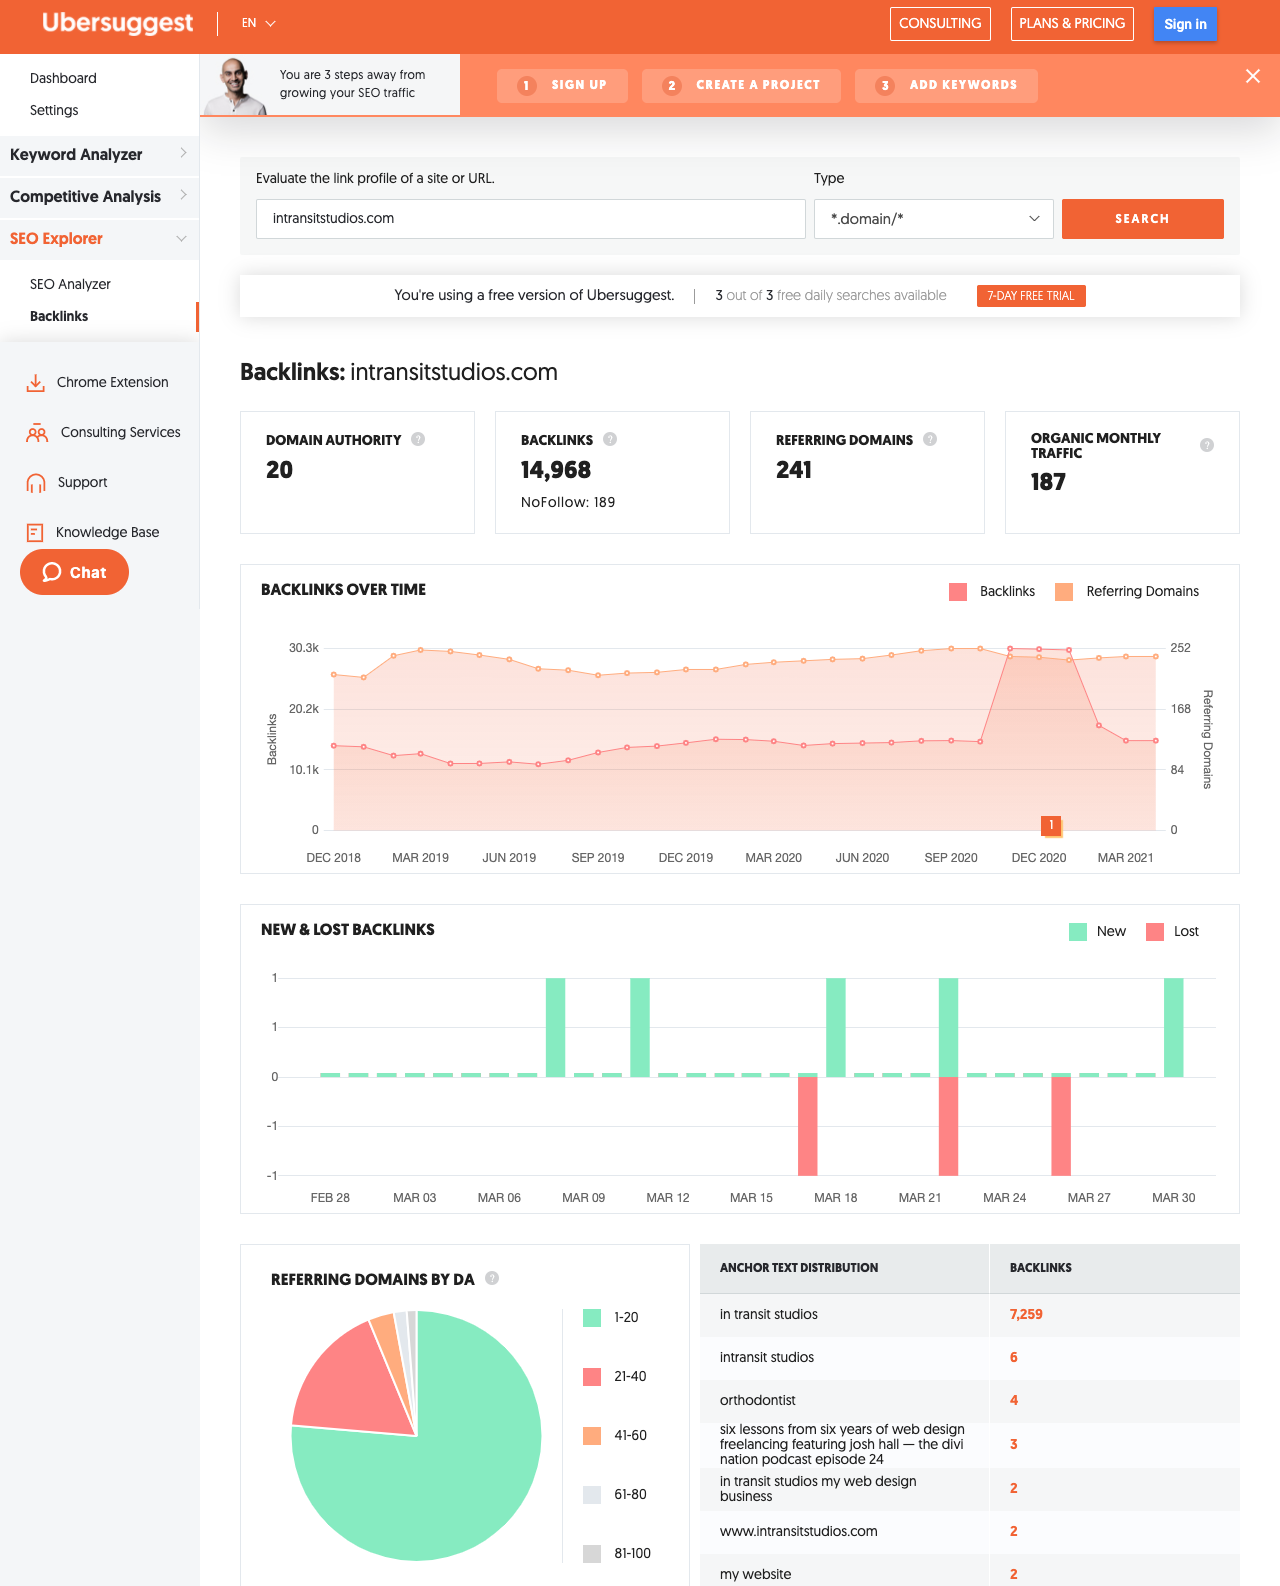Click the BACKLINKS table column header
This screenshot has height=1586, width=1280.
coord(1040,1268)
